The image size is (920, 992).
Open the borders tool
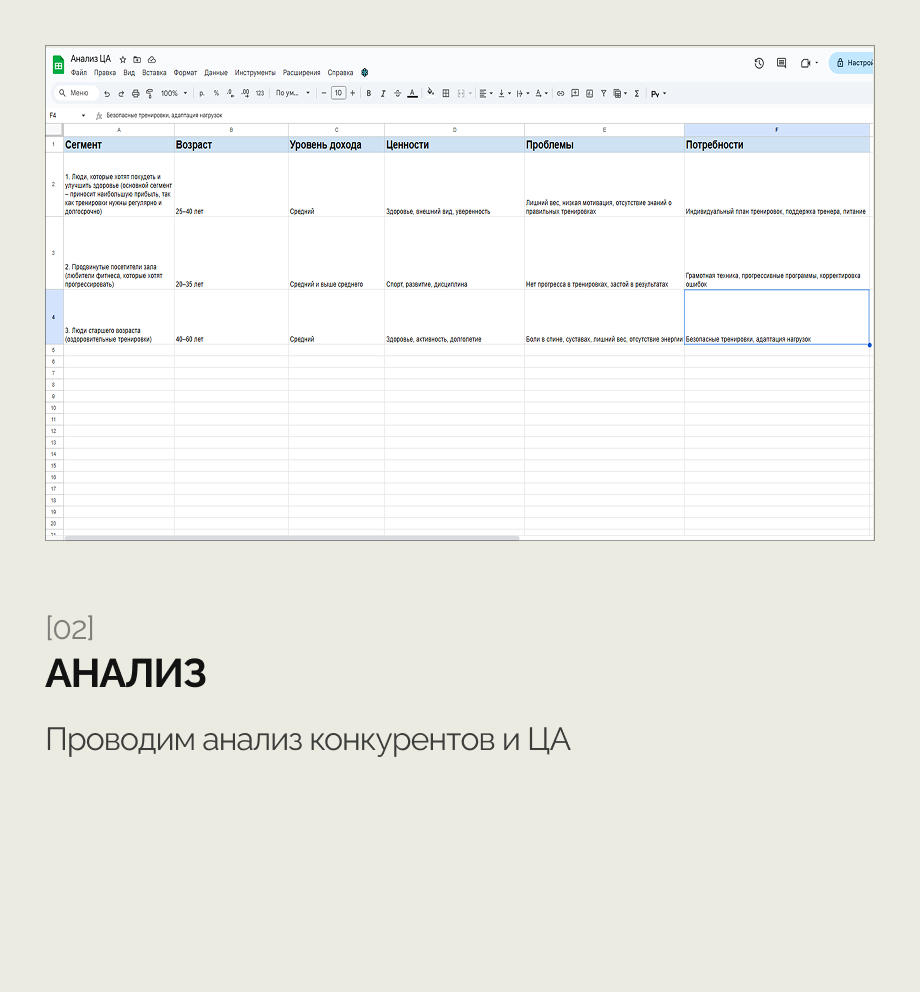tap(446, 94)
